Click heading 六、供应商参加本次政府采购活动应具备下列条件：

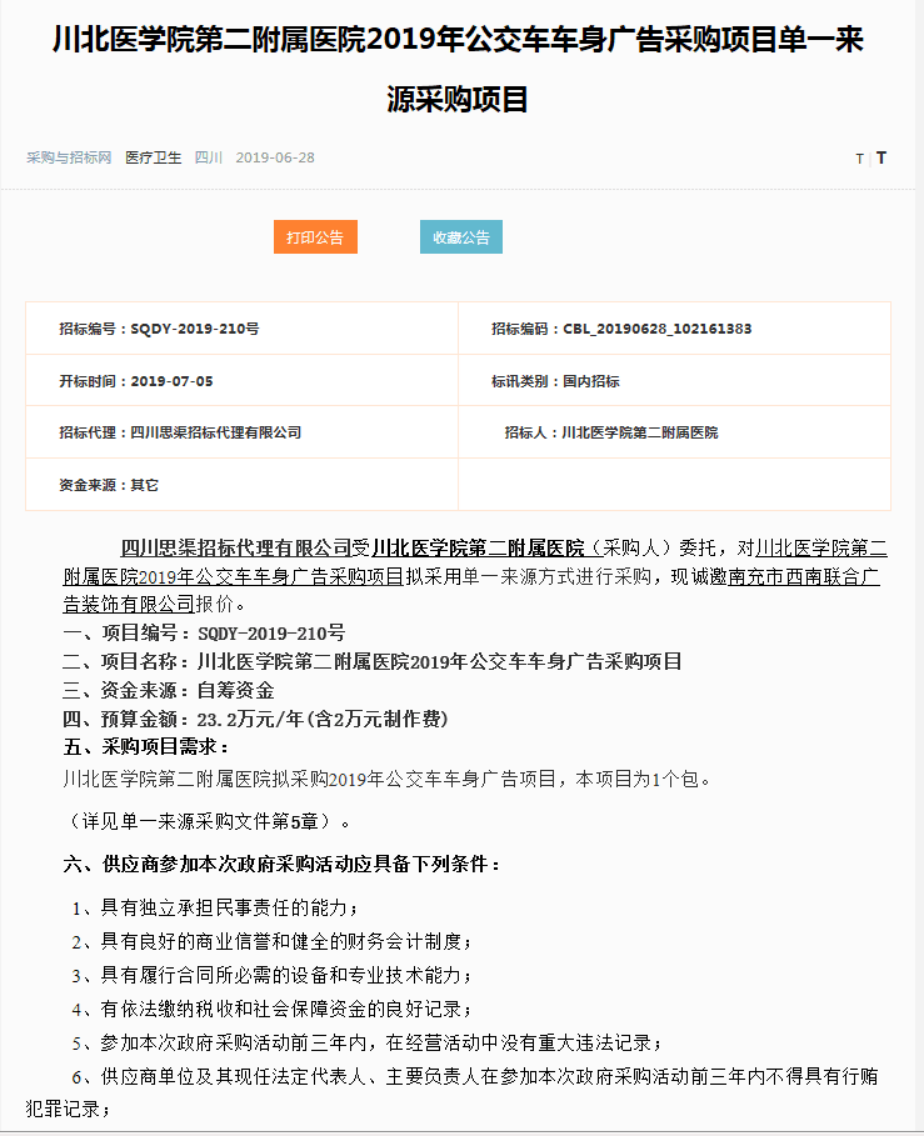coord(282,864)
